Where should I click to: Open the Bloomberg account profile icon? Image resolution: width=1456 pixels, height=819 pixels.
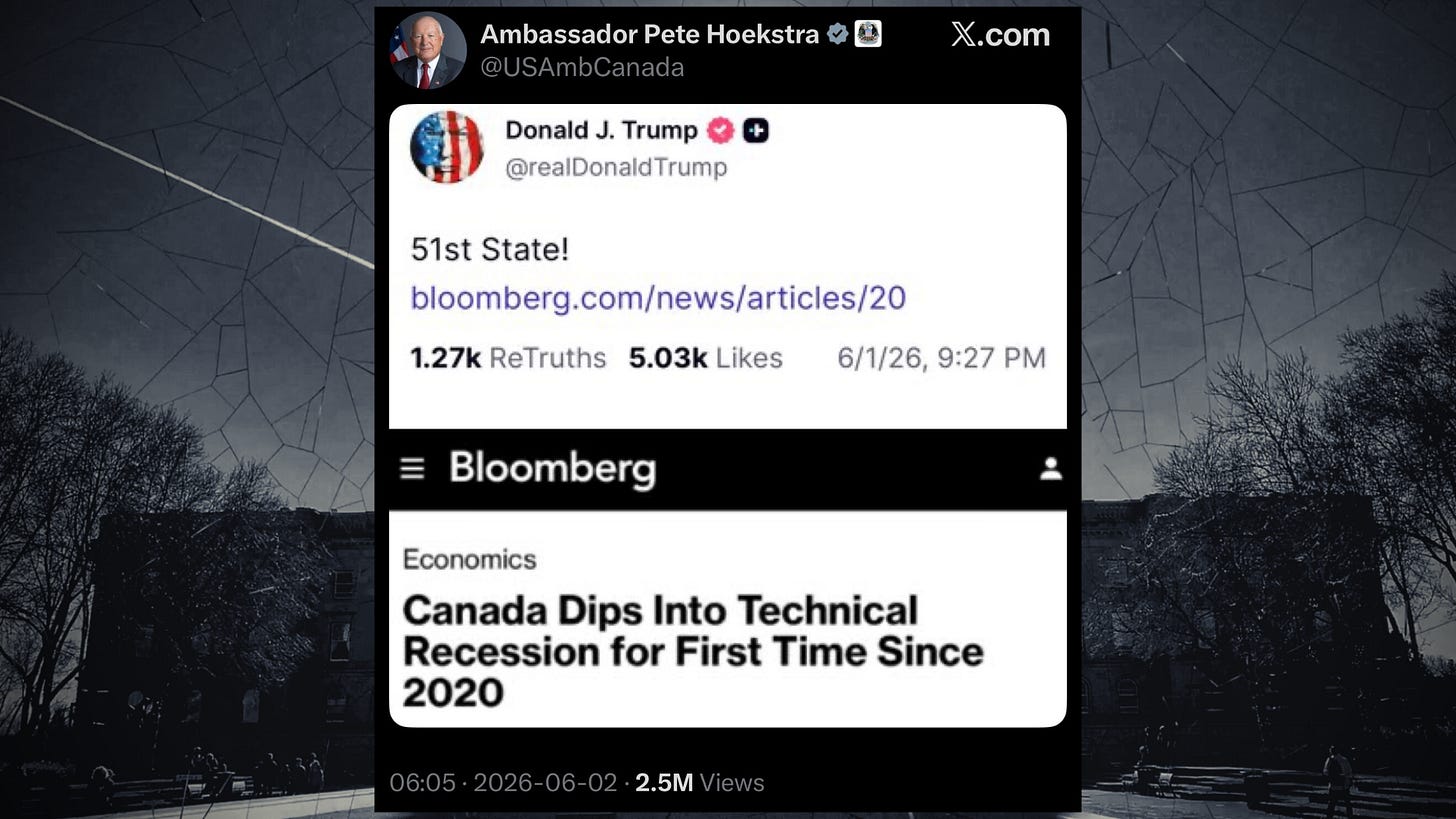pos(1051,469)
